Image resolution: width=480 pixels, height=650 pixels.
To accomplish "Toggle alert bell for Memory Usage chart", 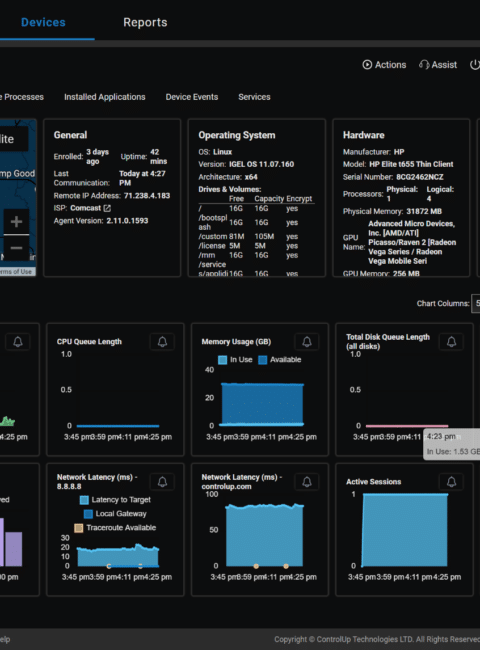I will (307, 342).
